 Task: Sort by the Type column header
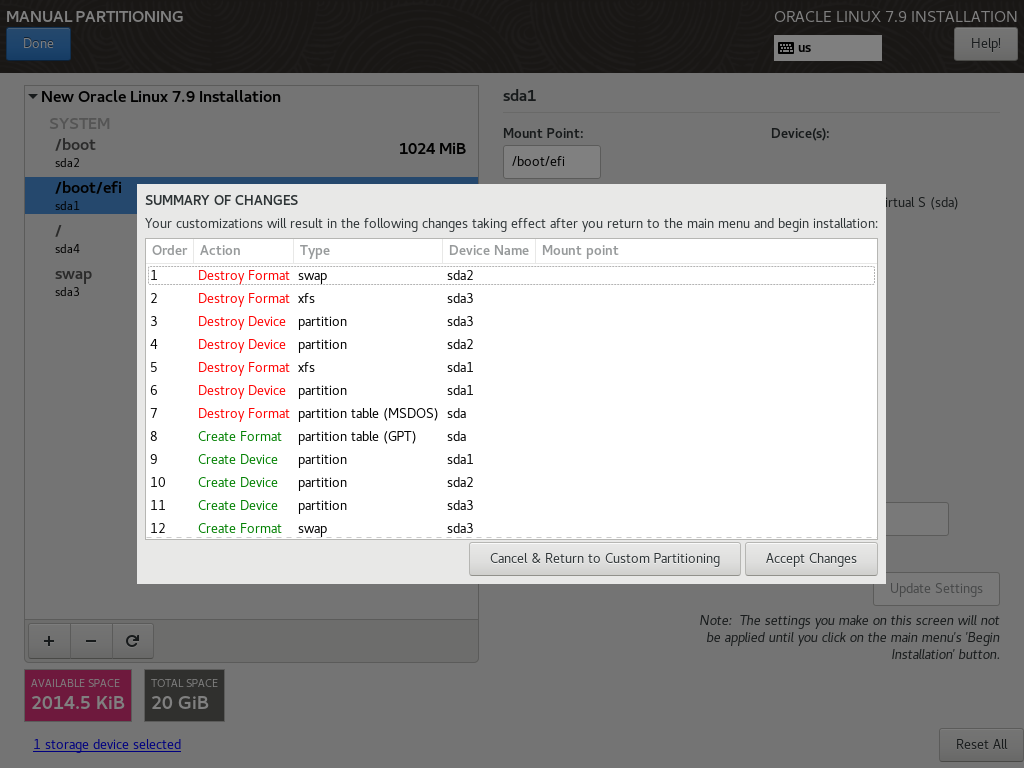(x=368, y=251)
